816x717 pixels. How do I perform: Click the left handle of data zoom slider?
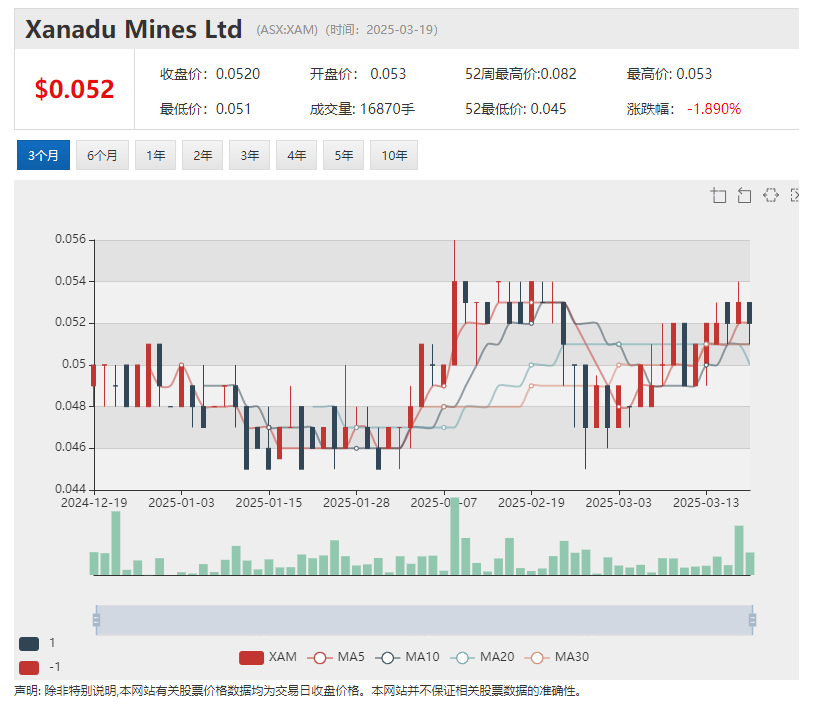(96, 620)
